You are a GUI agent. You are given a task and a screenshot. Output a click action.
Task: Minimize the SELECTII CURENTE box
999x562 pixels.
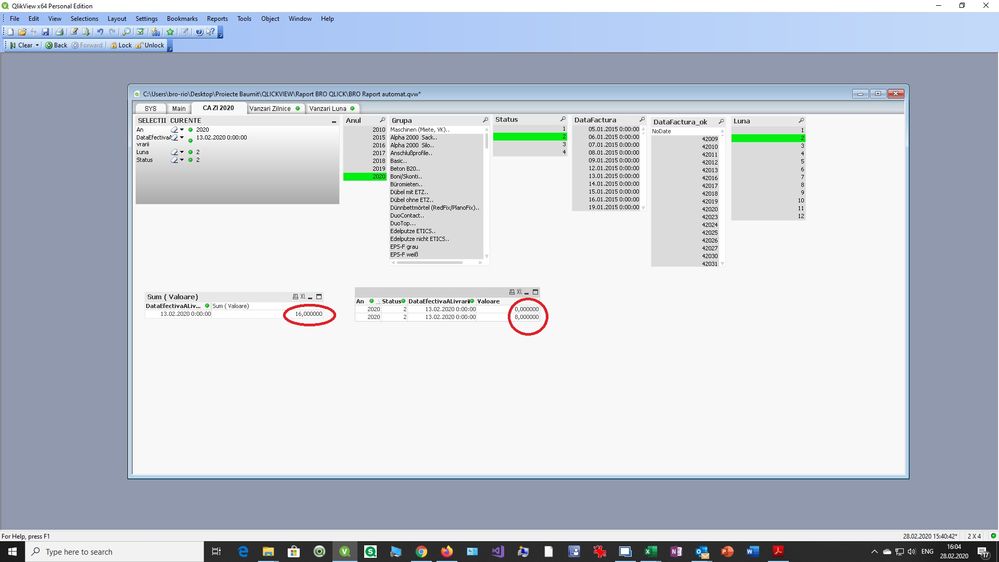coord(334,121)
